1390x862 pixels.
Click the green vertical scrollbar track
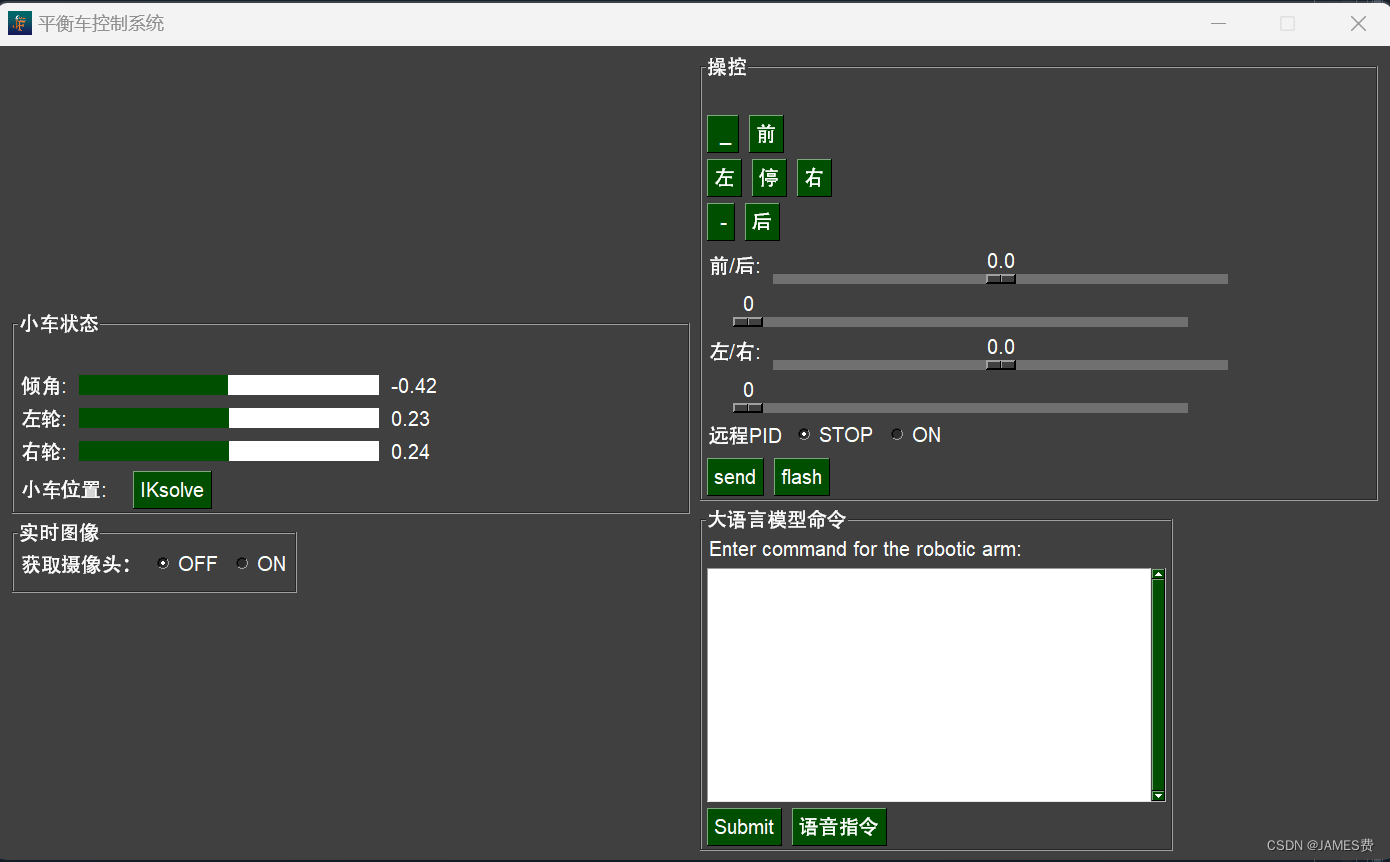(1159, 685)
